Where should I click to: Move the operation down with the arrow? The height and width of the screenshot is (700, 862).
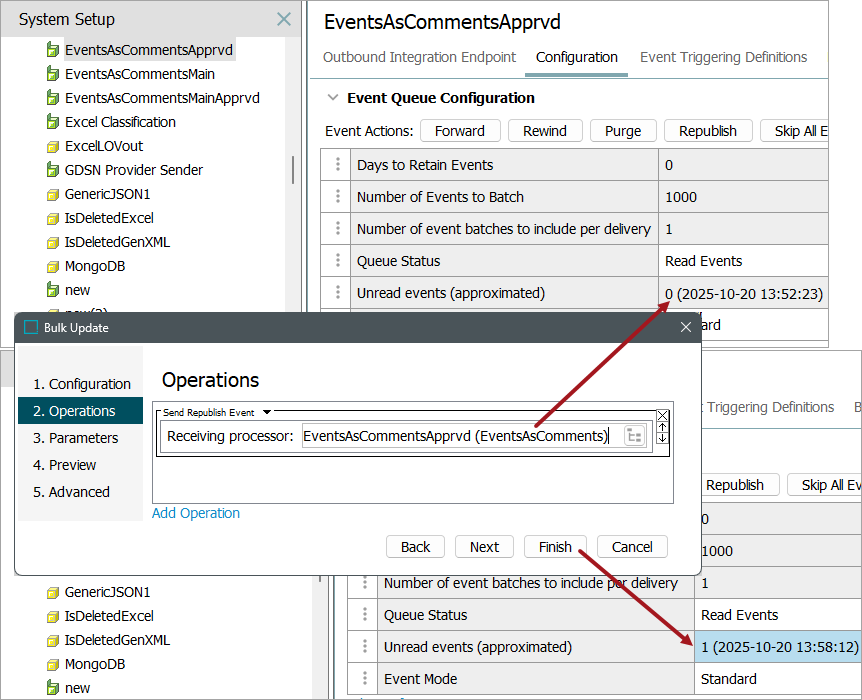pos(662,438)
